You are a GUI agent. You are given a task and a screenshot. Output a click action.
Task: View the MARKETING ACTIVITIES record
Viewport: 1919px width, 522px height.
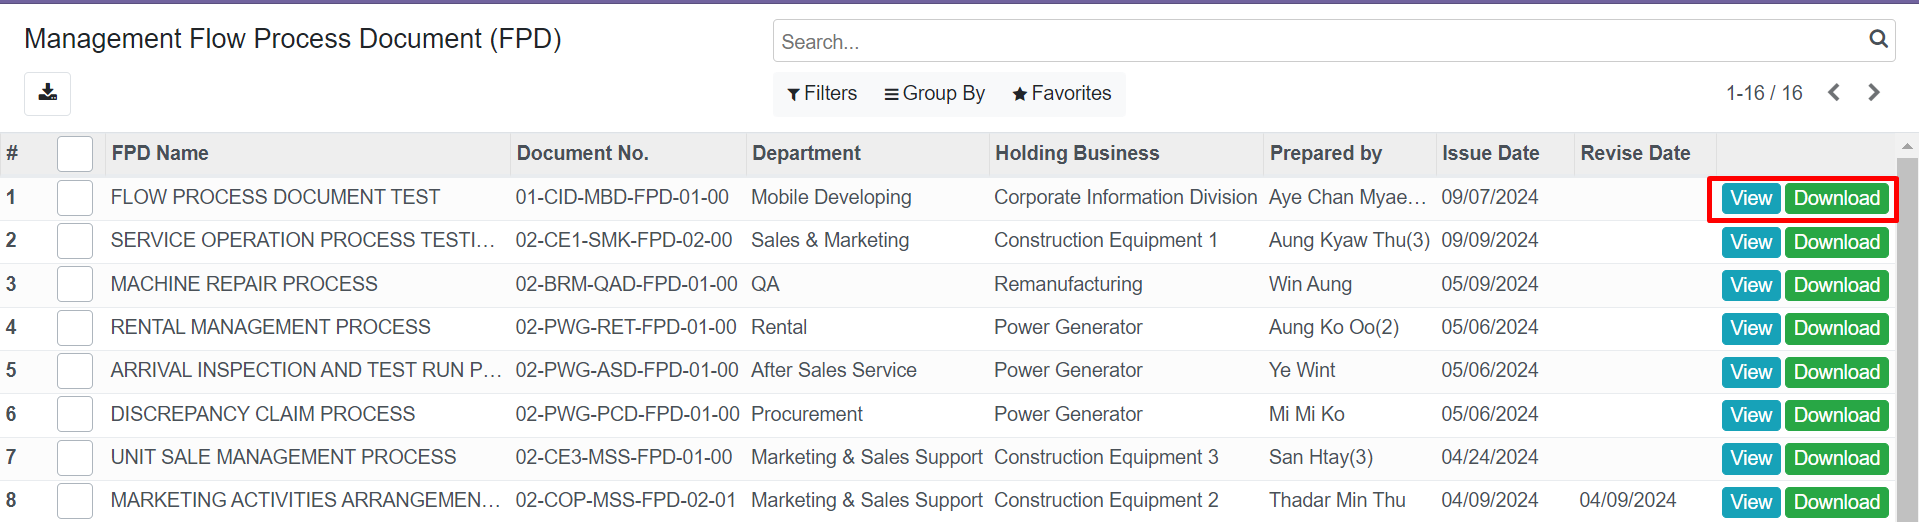[x=1751, y=502]
